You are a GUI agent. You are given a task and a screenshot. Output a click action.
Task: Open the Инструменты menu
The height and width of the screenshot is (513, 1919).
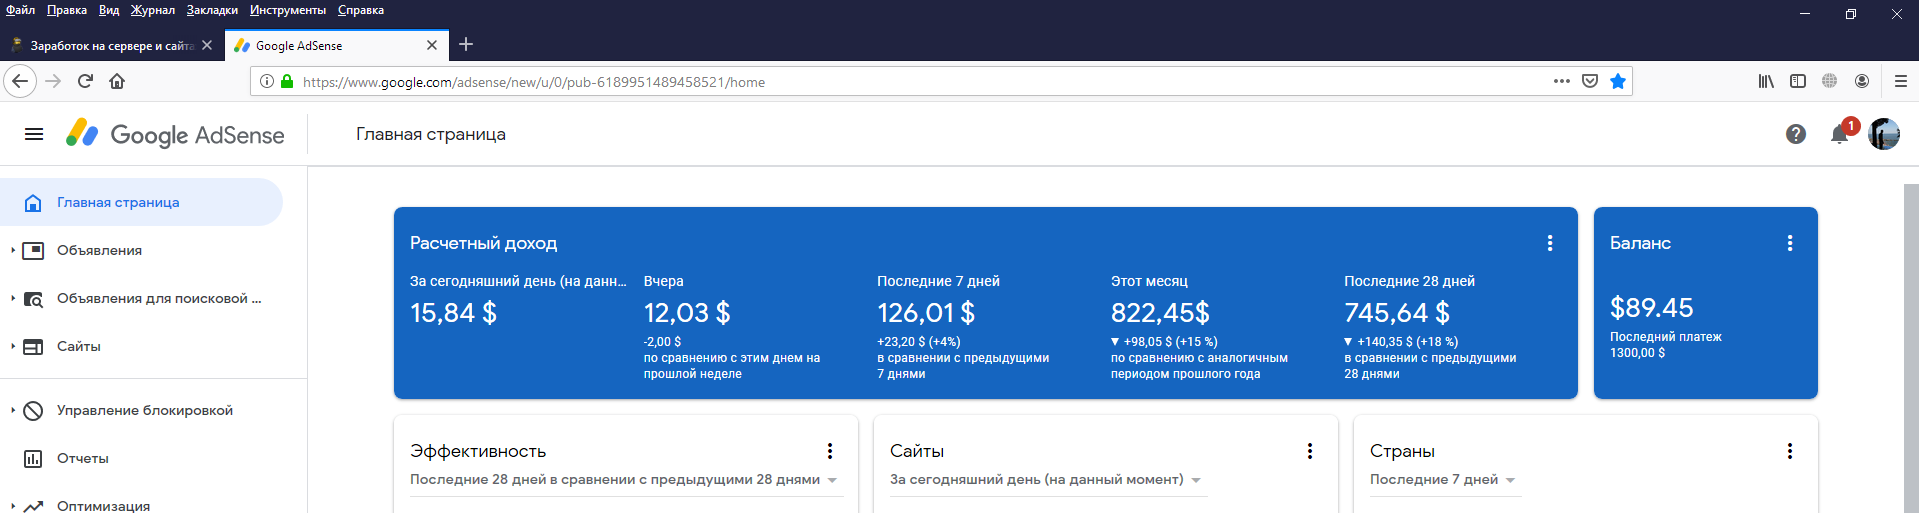click(288, 10)
